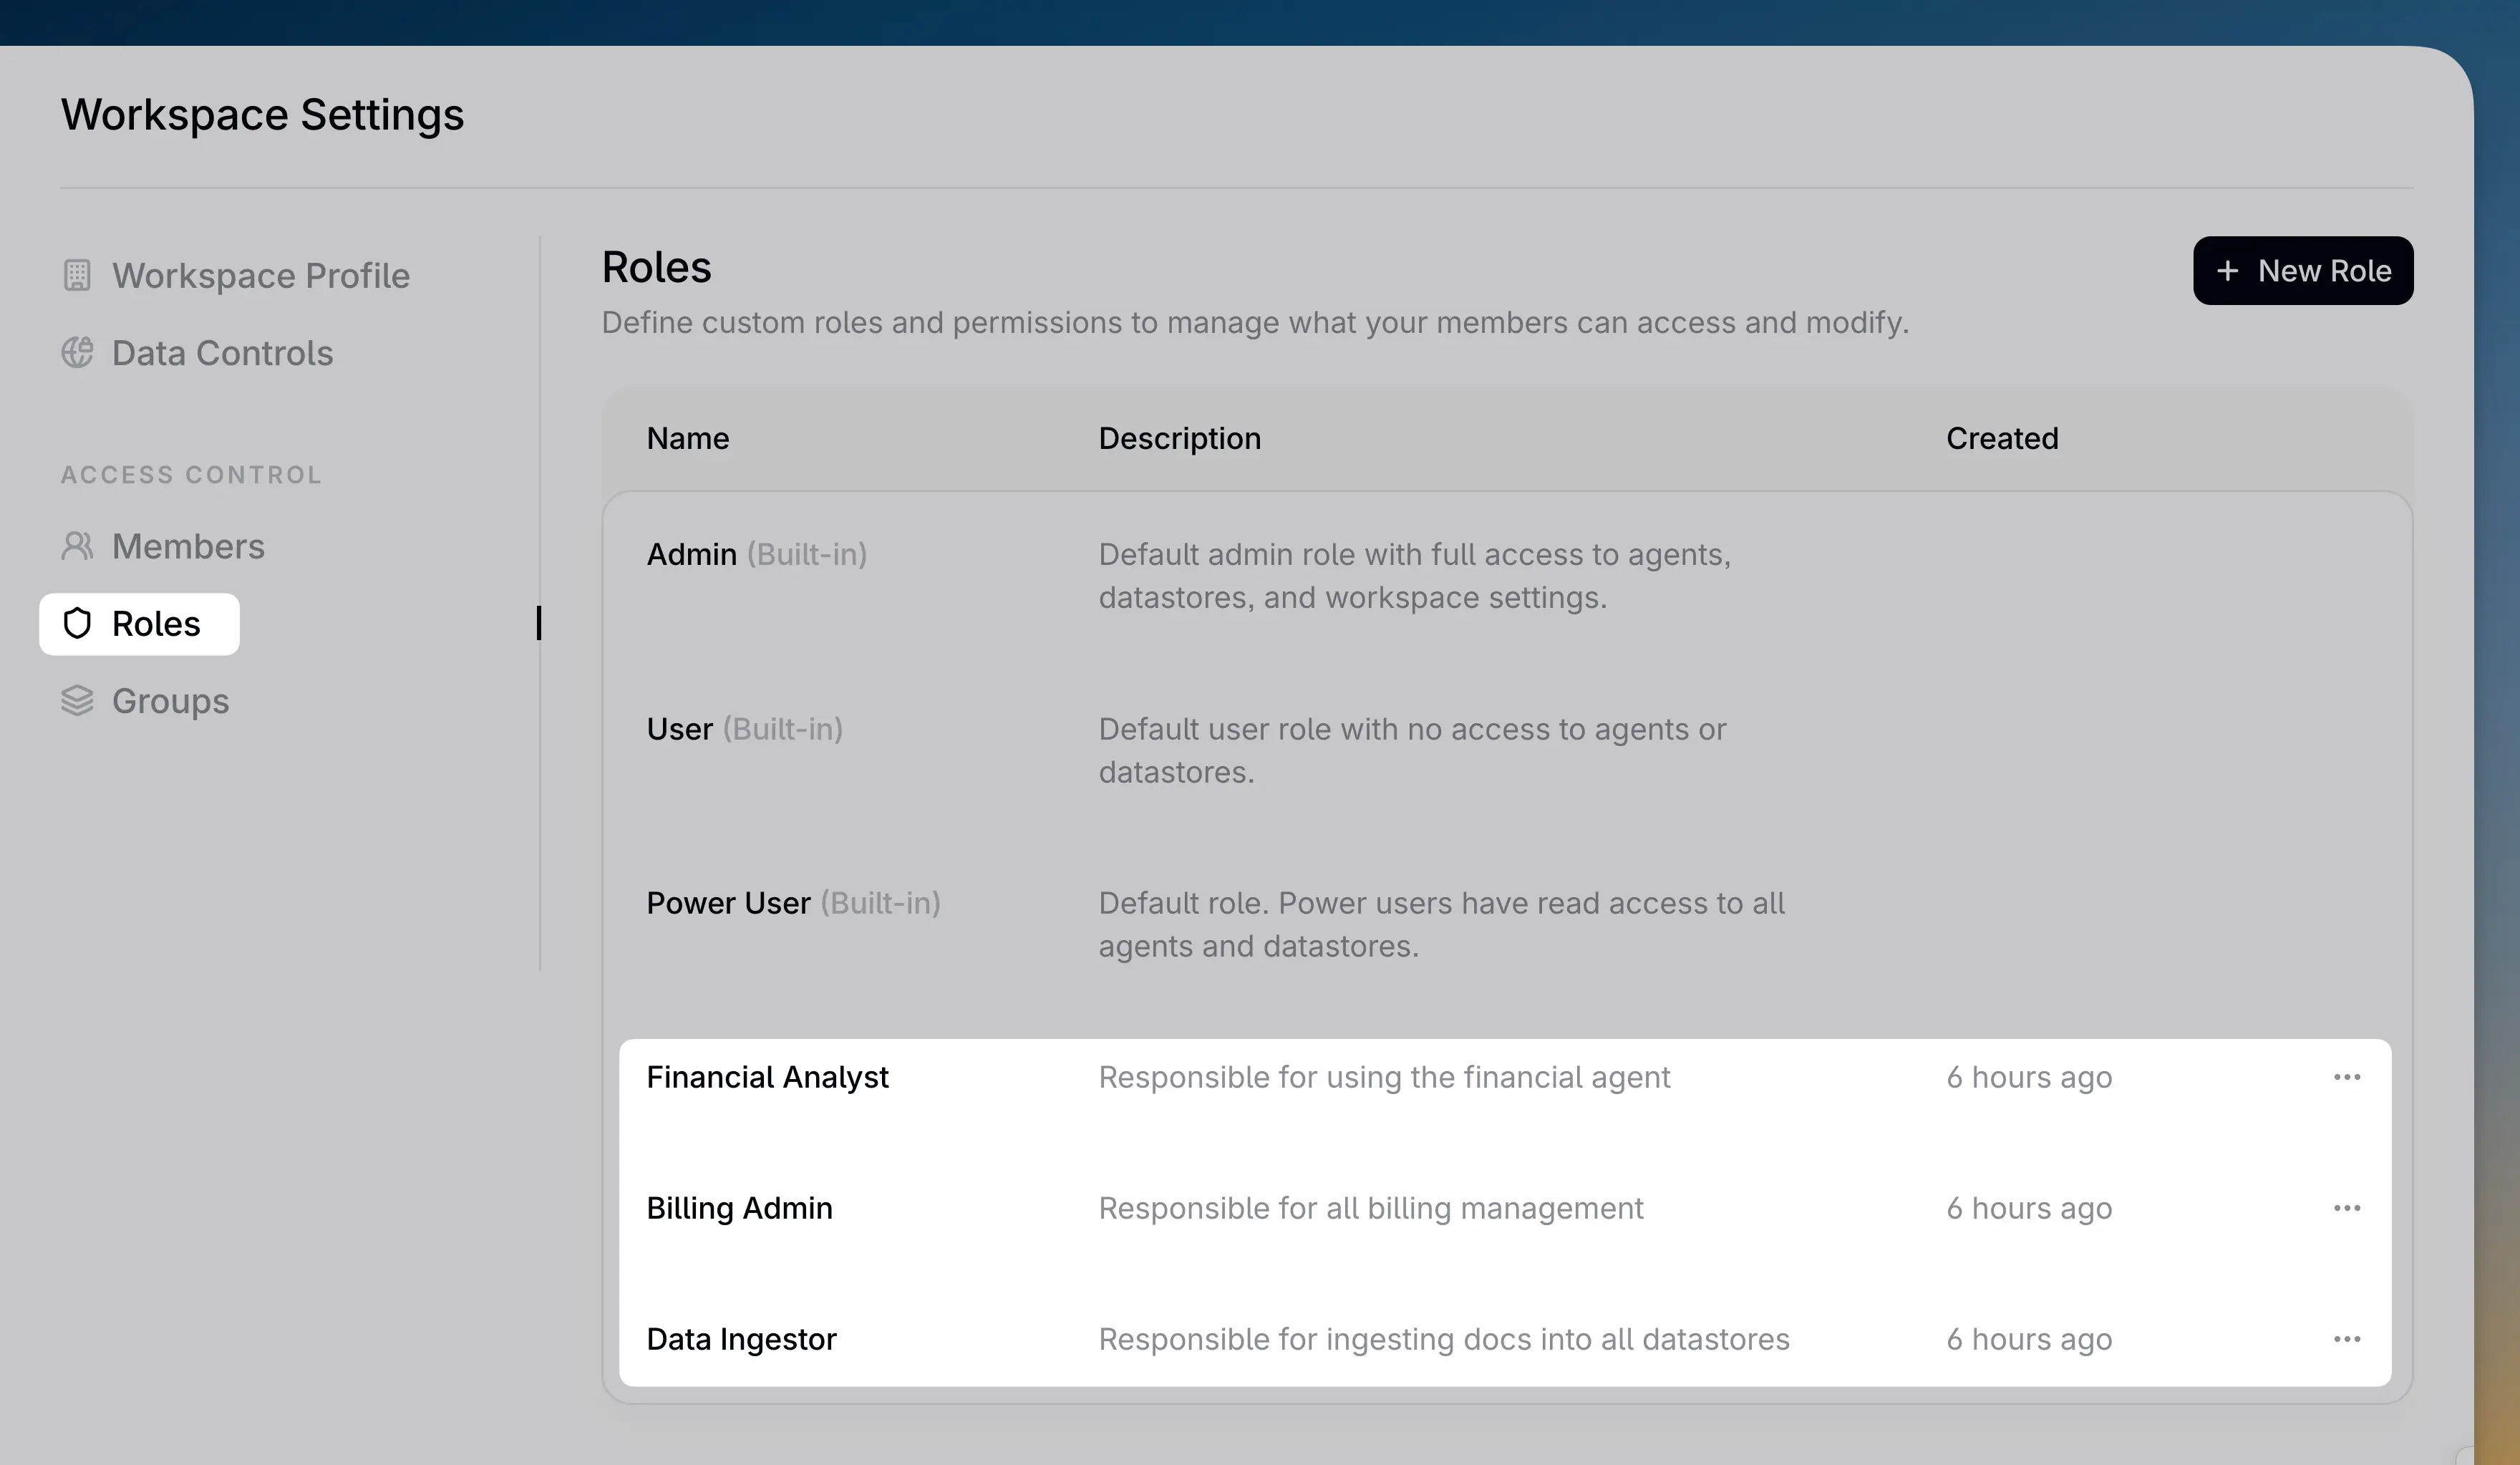Open the Data Ingestor role
Screen dimensions: 2520x1465
(x=741, y=1339)
